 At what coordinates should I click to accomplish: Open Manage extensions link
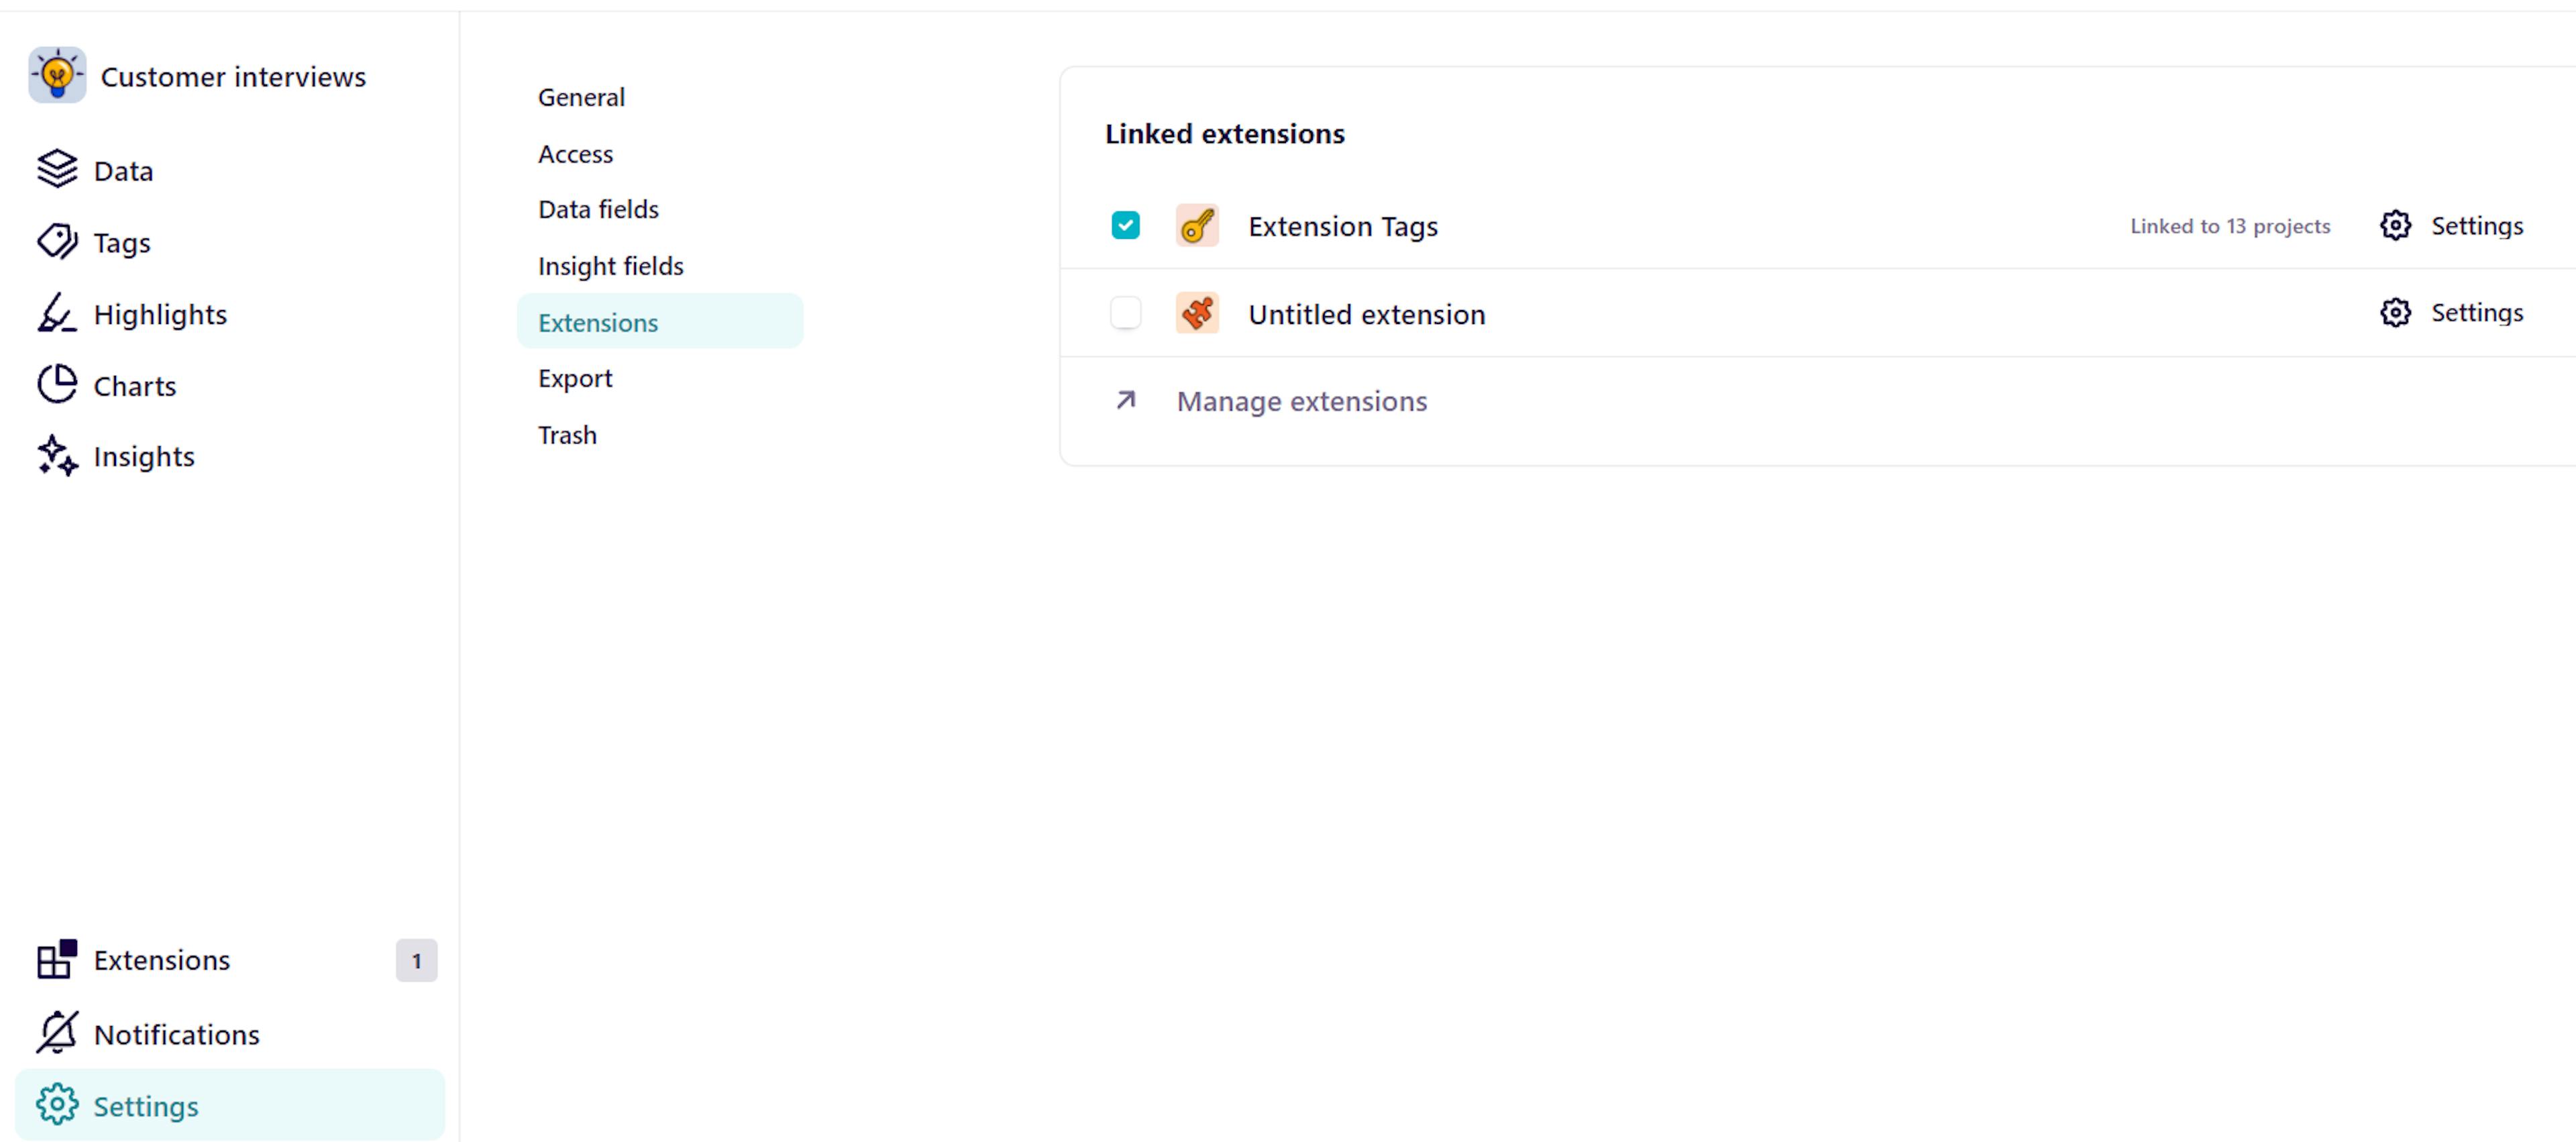[1299, 401]
